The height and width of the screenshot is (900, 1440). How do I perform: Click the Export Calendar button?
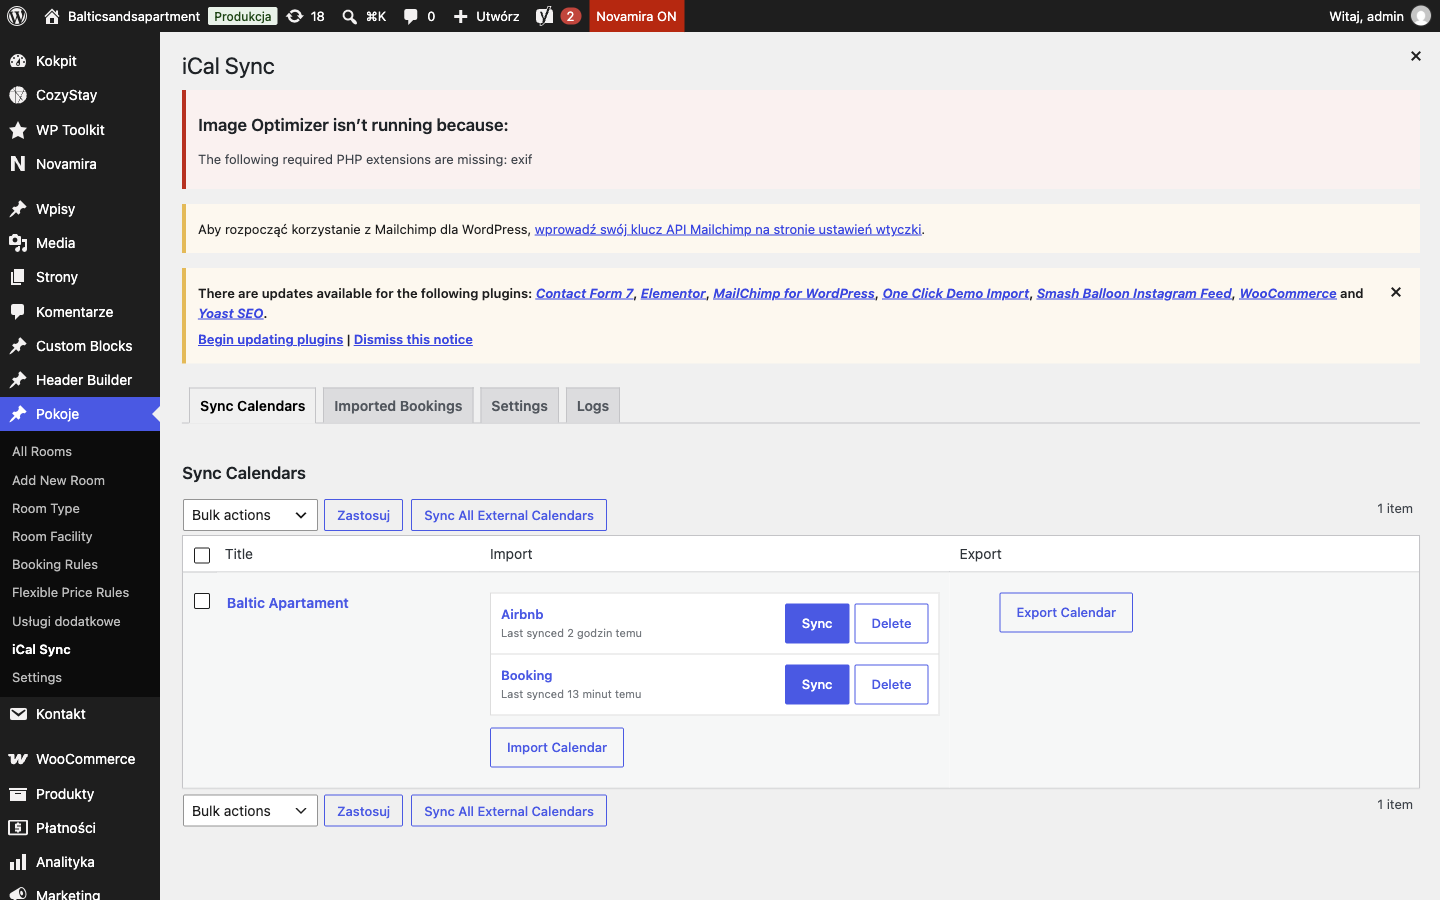coord(1066,613)
